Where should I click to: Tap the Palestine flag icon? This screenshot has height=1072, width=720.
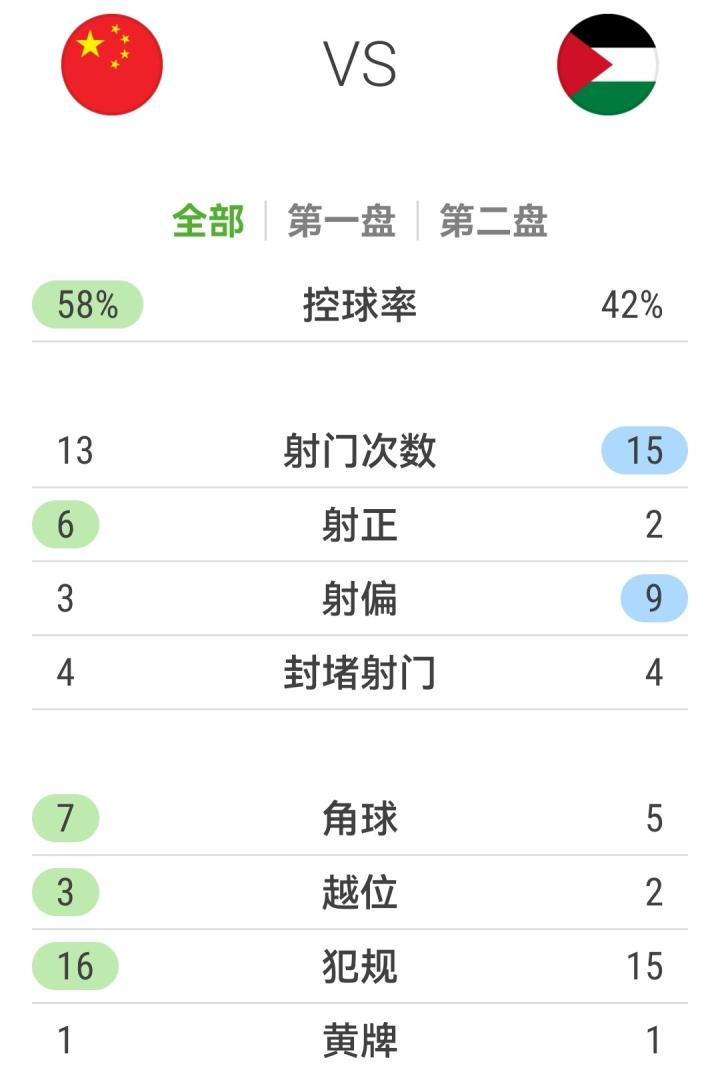[x=607, y=65]
